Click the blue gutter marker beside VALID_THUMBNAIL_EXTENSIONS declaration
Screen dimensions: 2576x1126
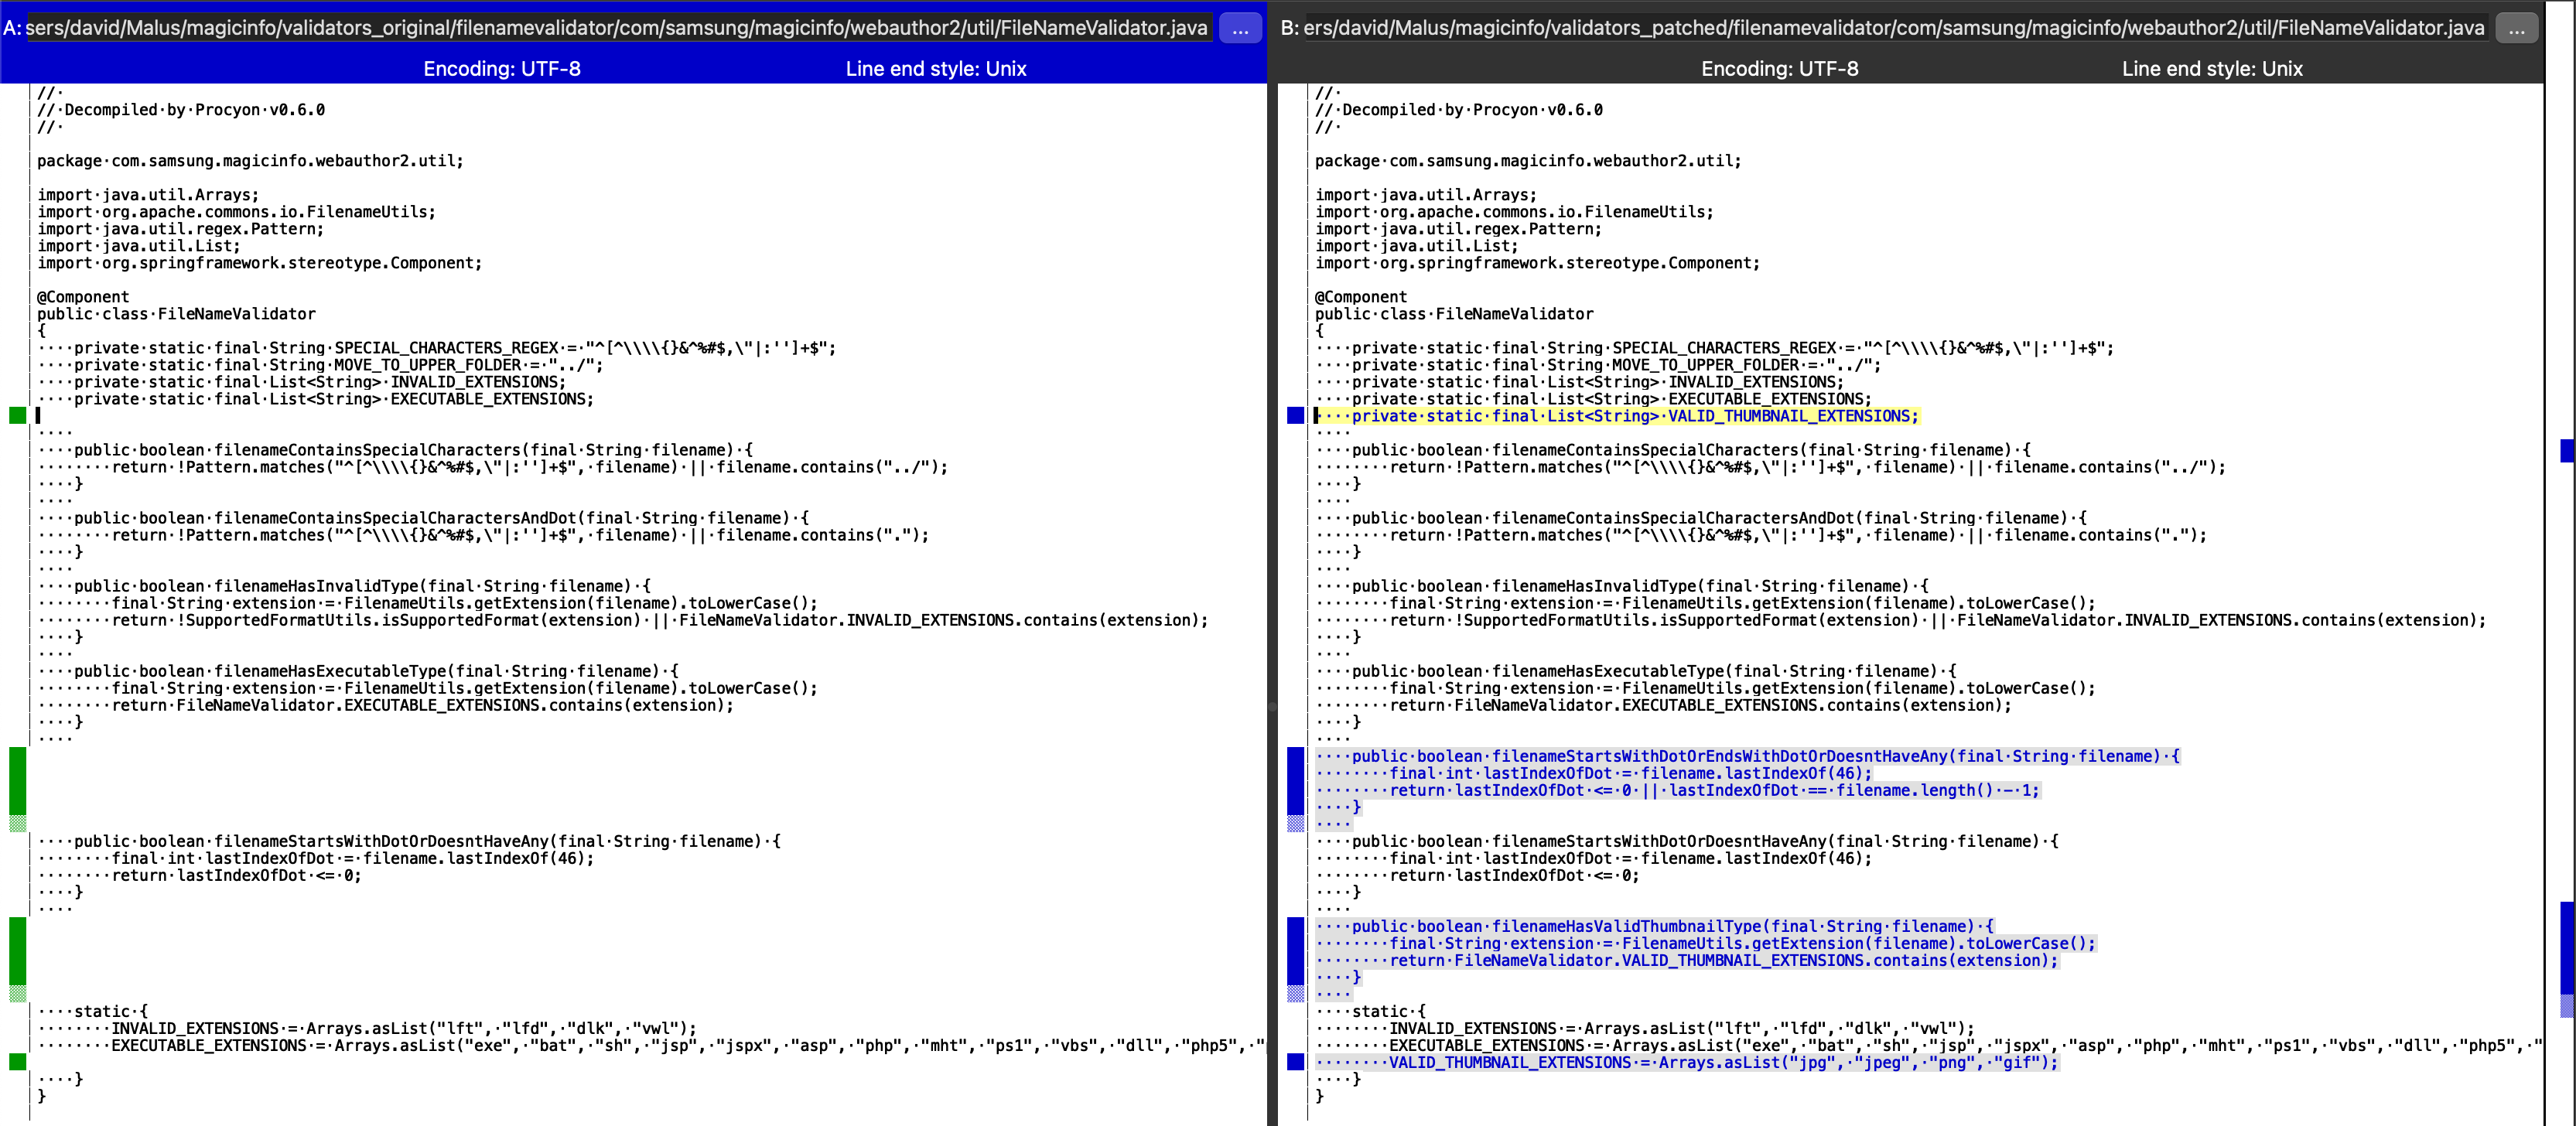[x=1296, y=415]
